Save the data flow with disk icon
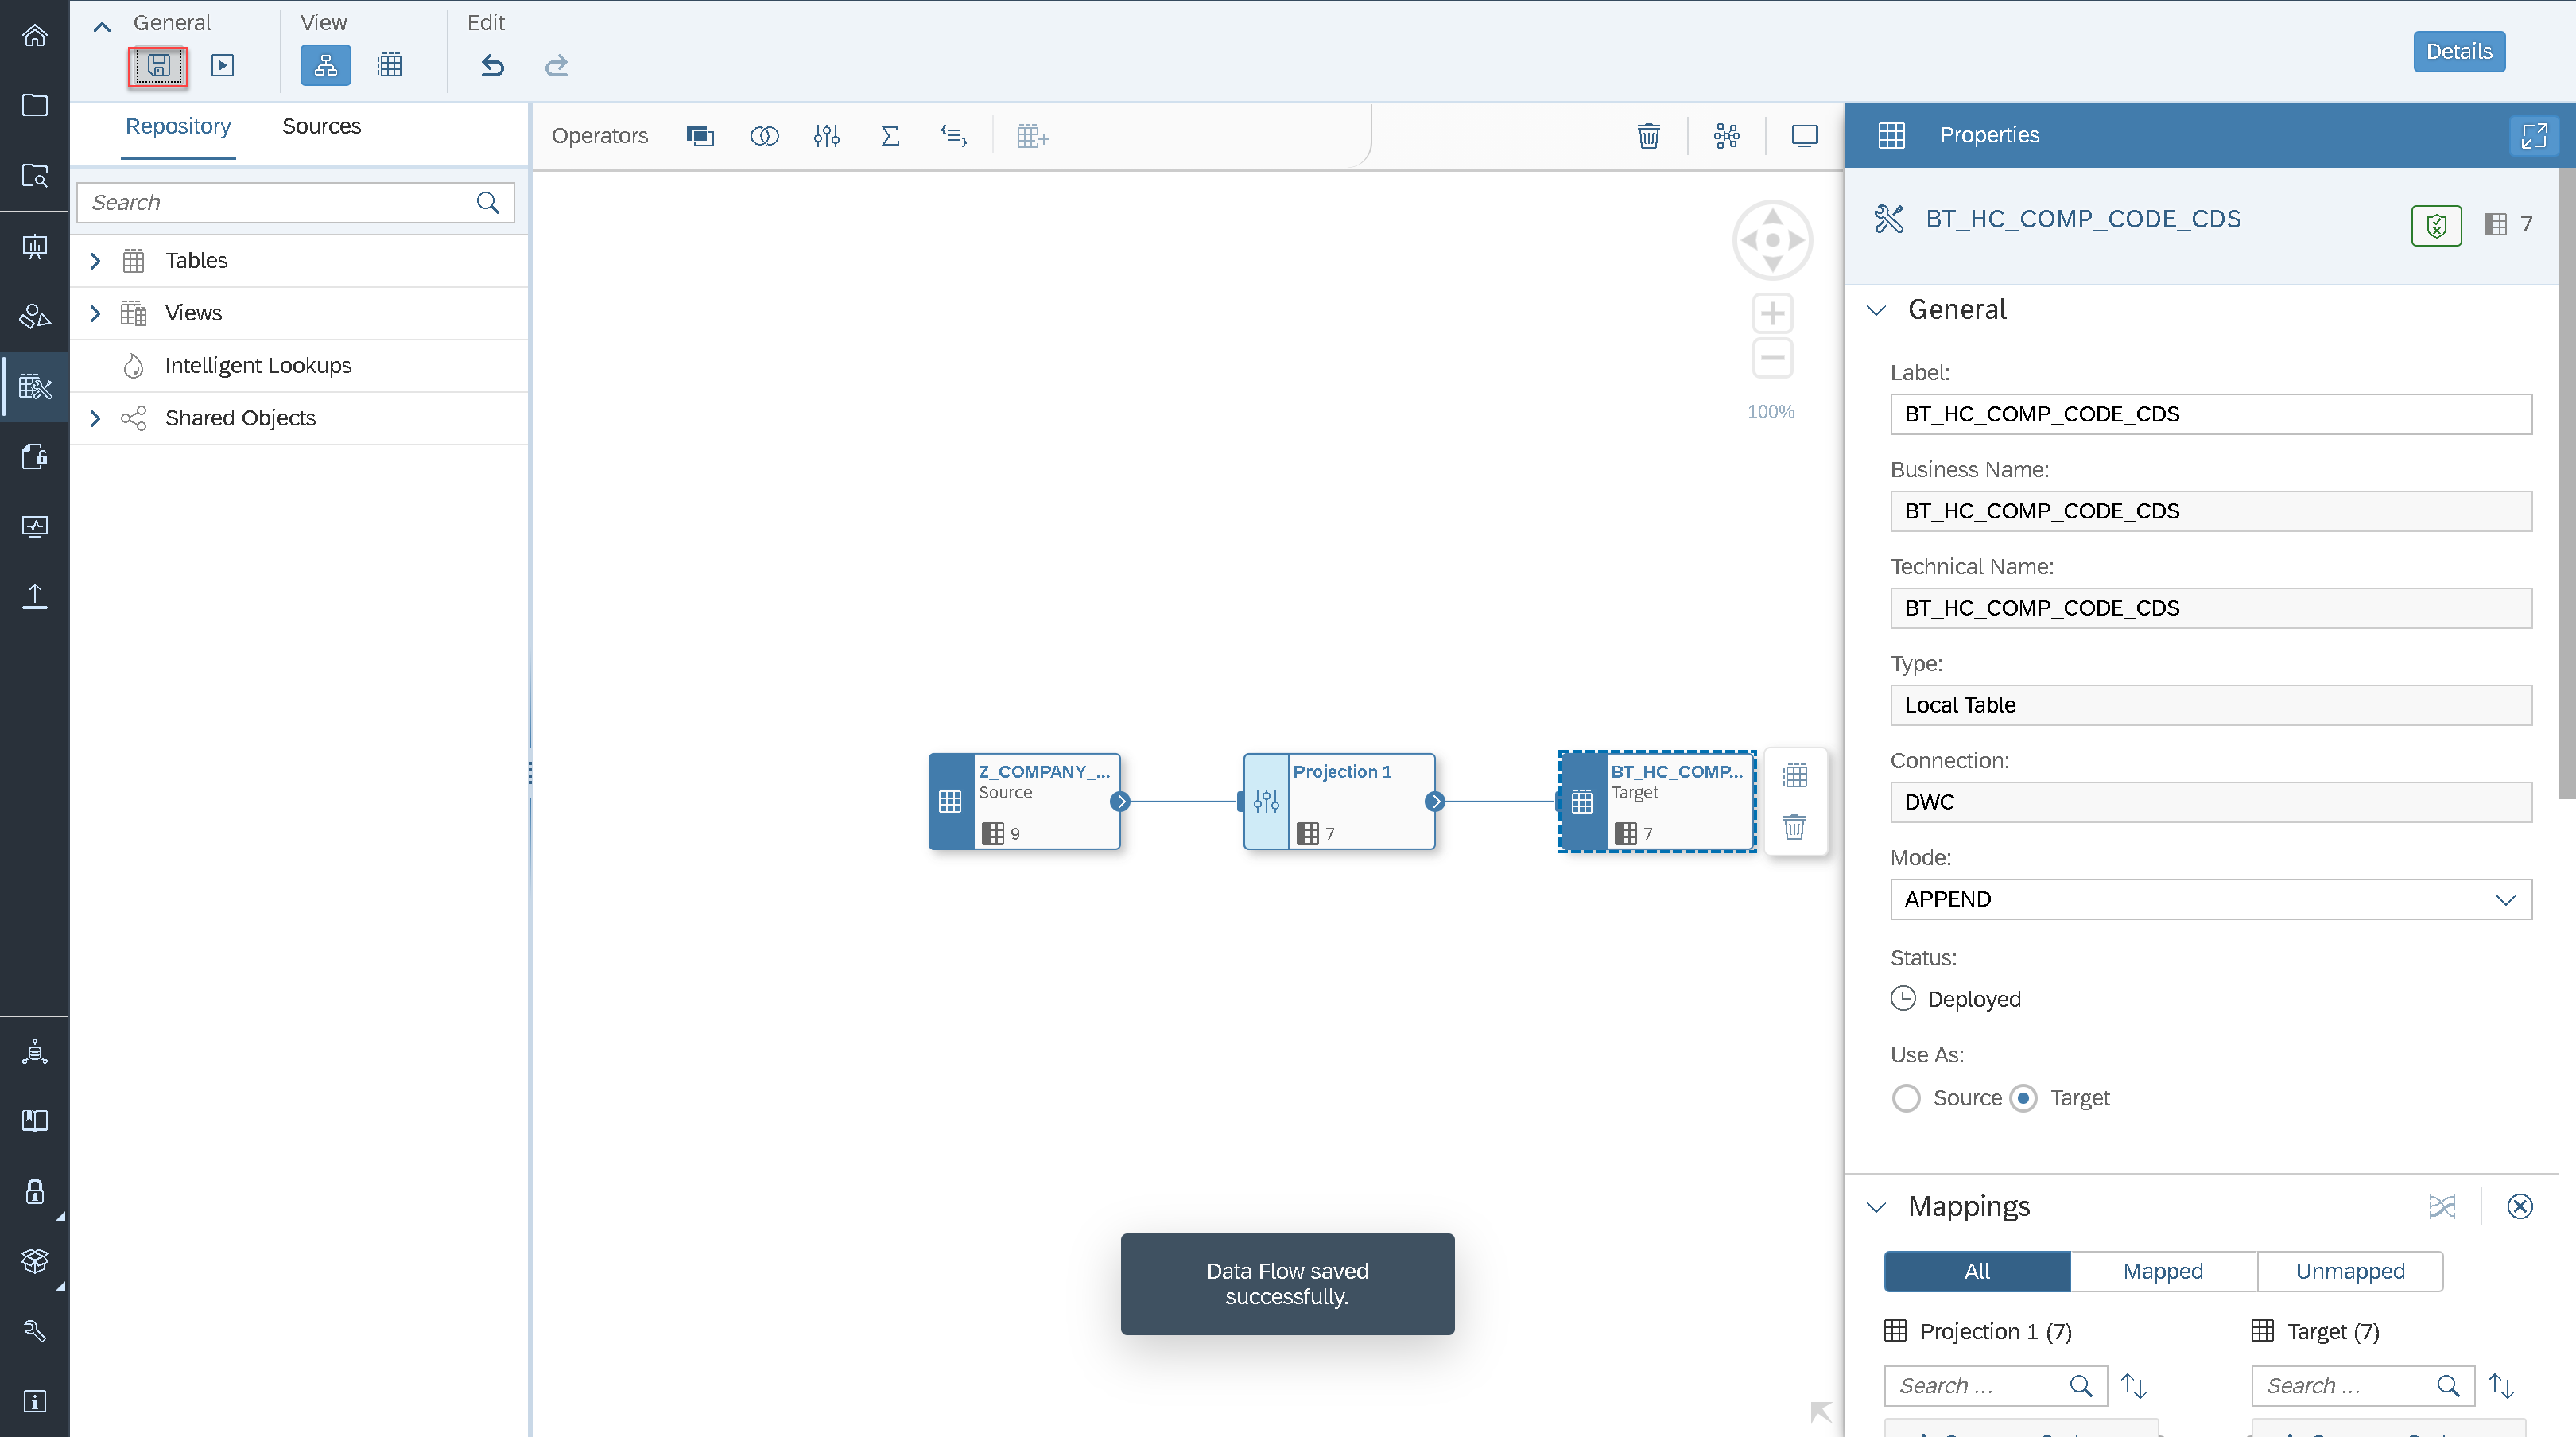The width and height of the screenshot is (2576, 1437). point(158,66)
